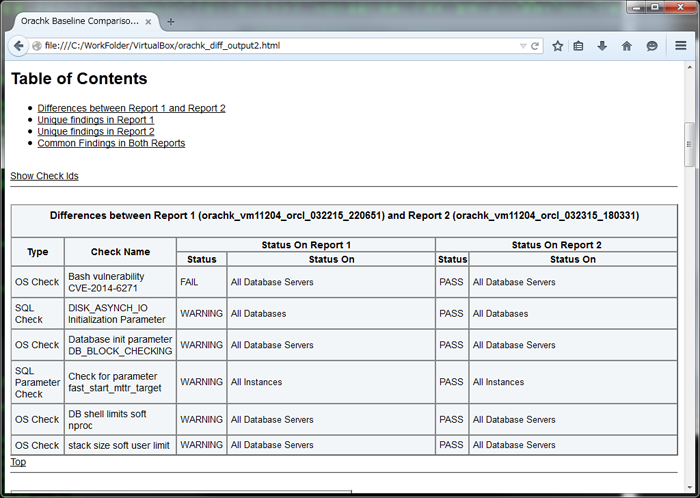
Task: Click the SQL Parameter Check type cell
Action: [38, 382]
